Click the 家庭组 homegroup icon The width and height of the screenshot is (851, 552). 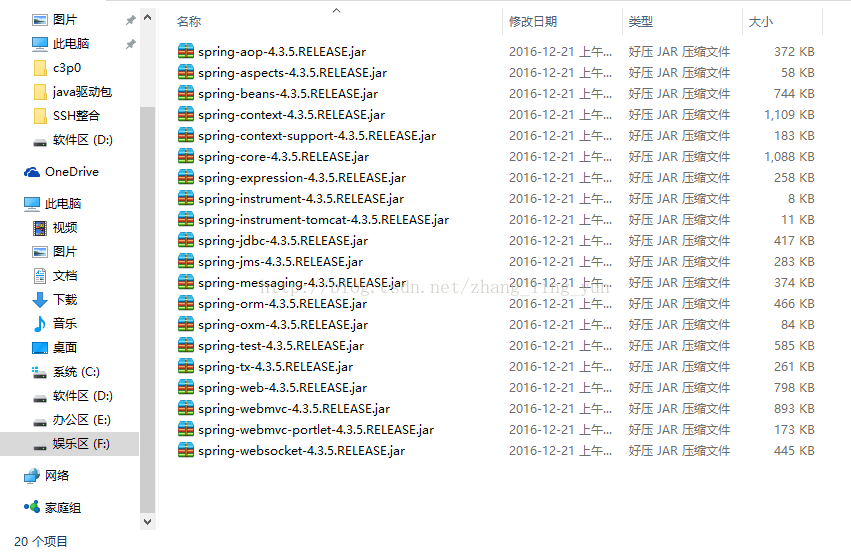[32, 507]
